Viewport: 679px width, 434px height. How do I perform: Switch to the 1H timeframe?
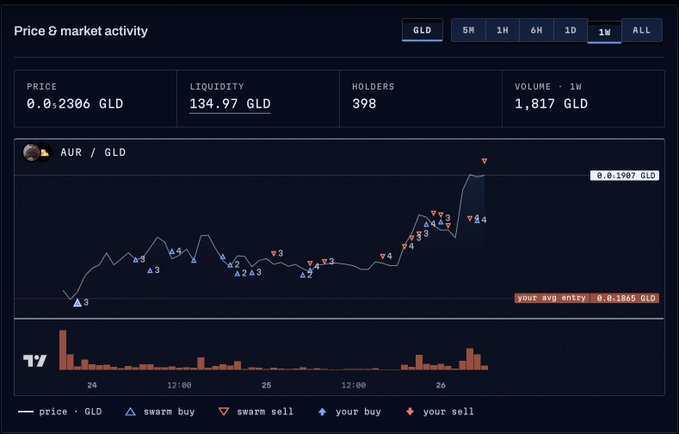(x=502, y=30)
